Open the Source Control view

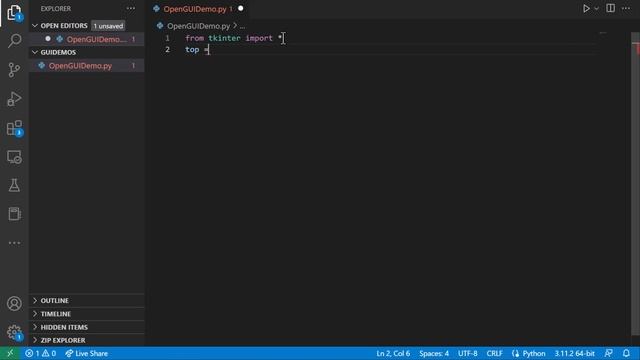click(x=14, y=70)
